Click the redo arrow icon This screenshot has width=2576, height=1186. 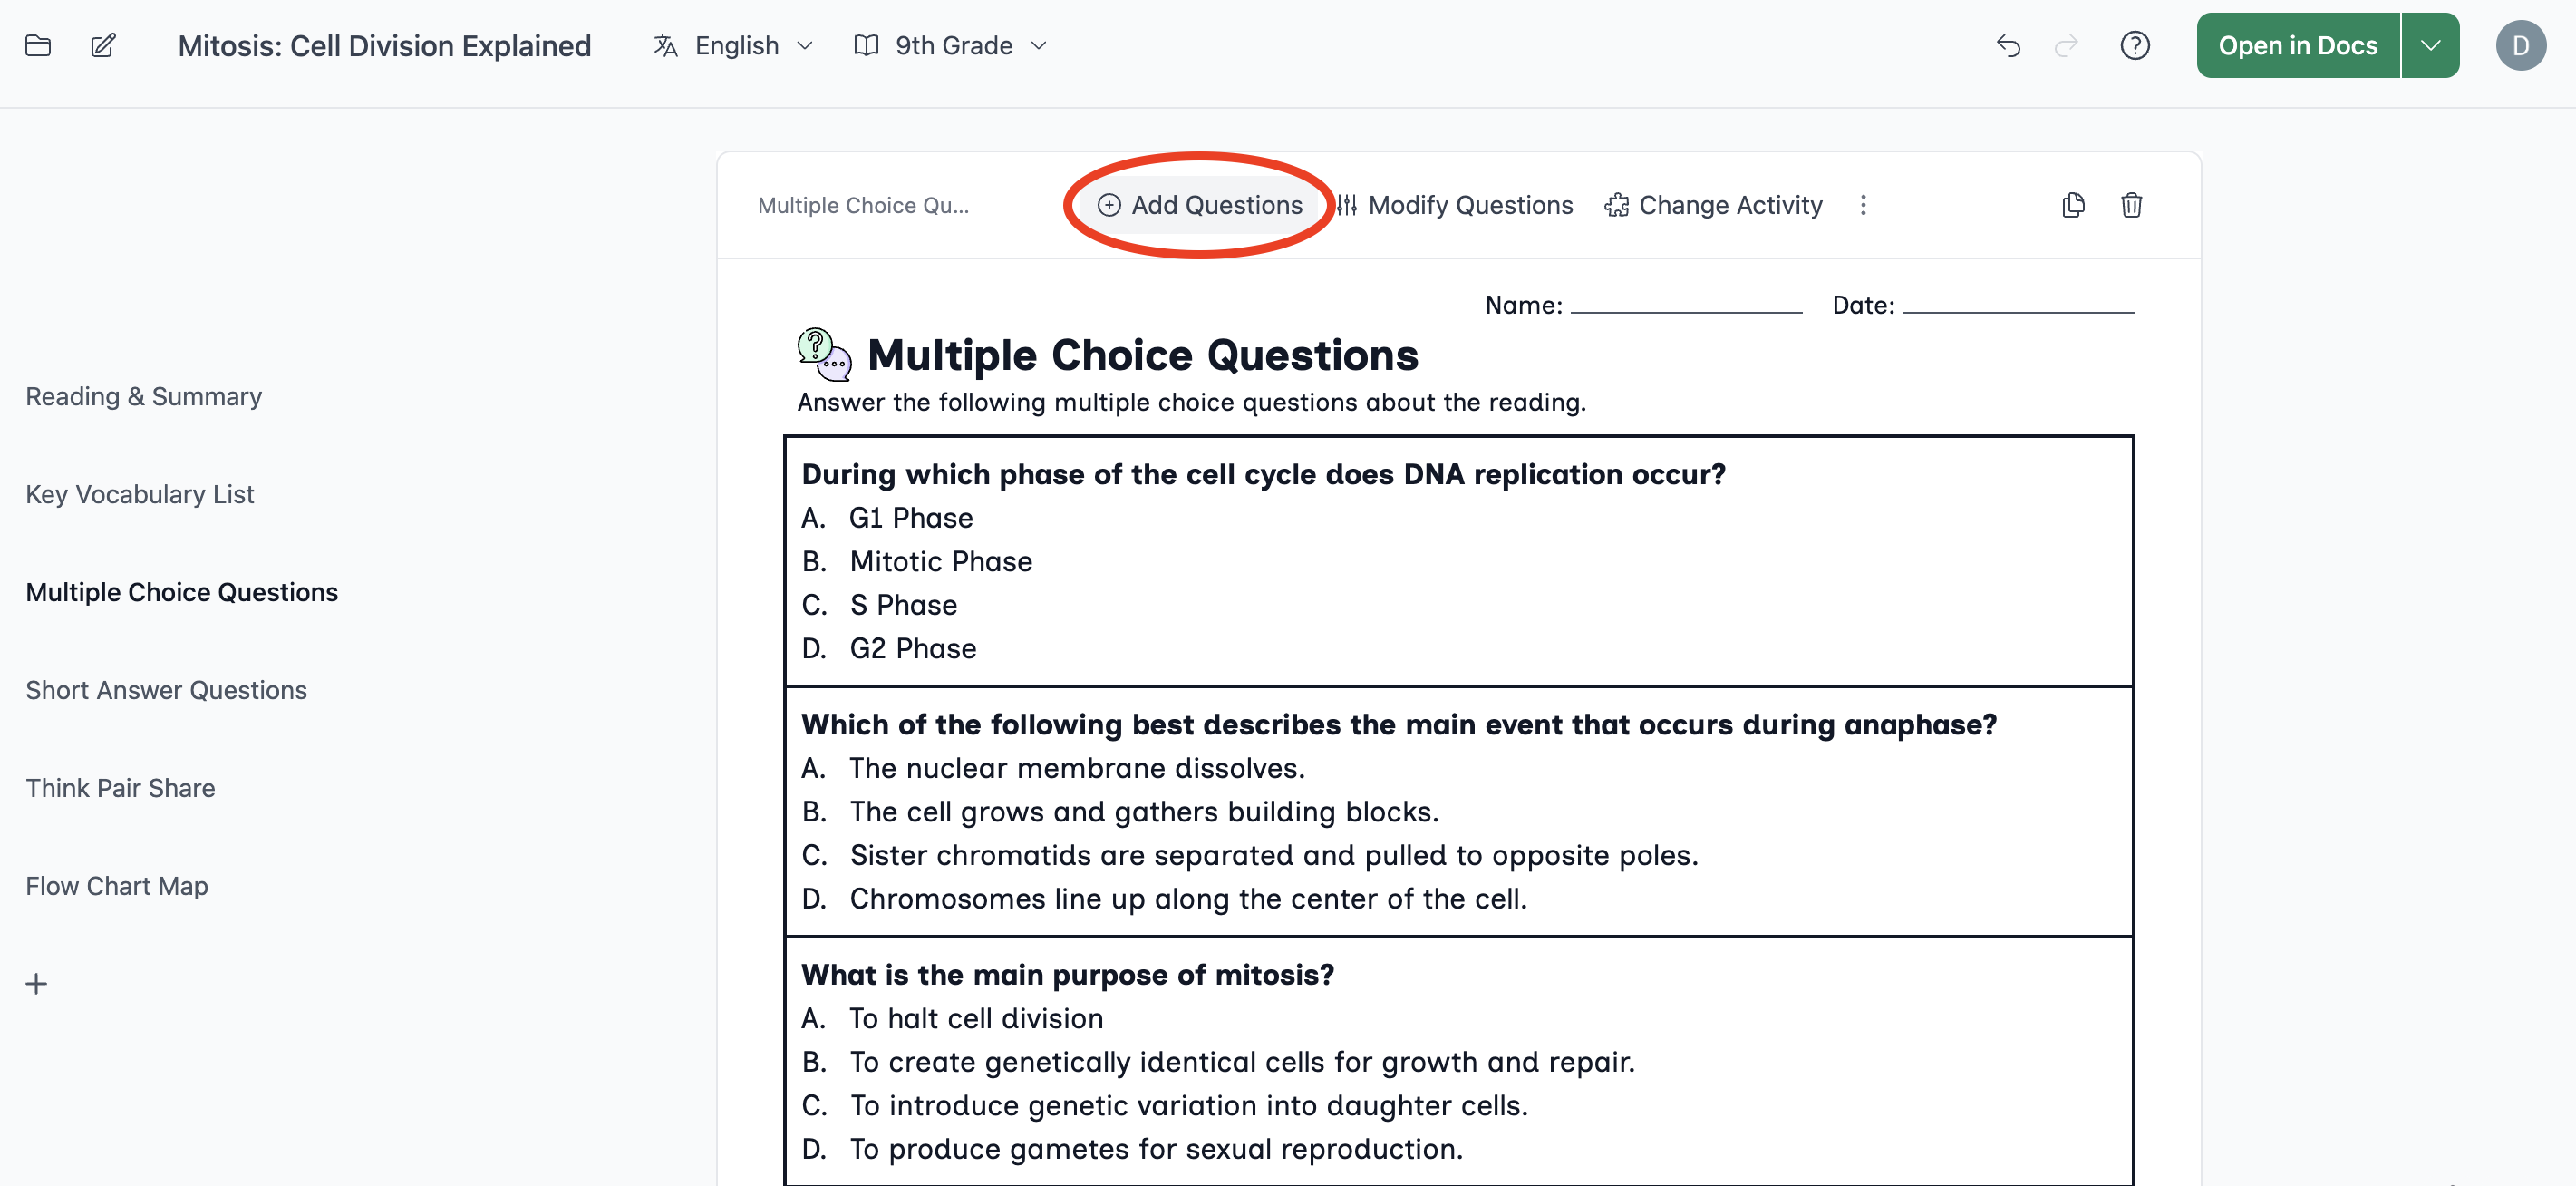point(2066,46)
